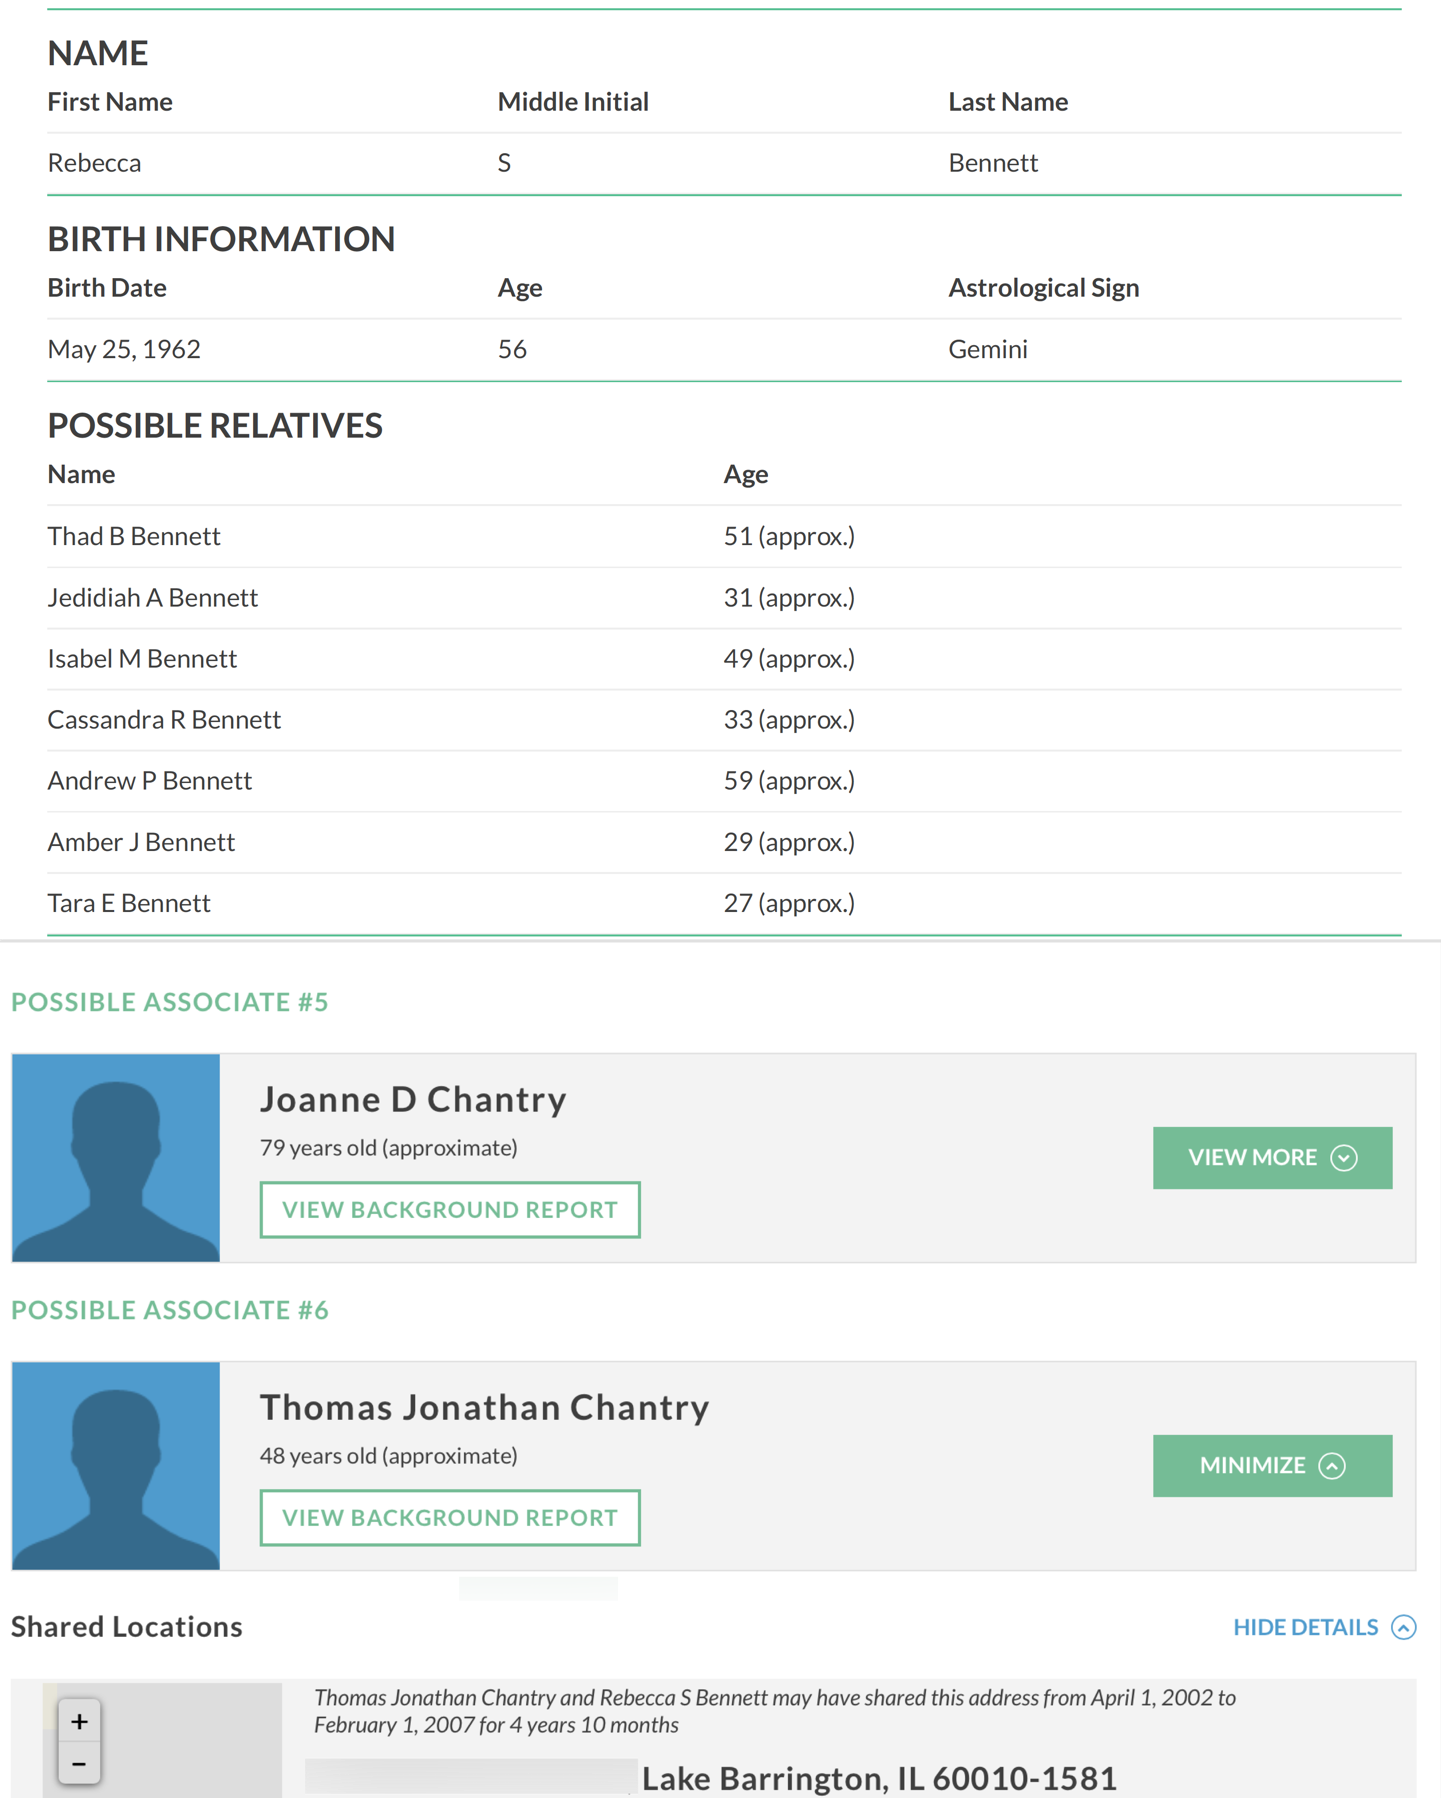Minimize Thomas Jonathan Chantry's details
The image size is (1441, 1798).
click(x=1271, y=1465)
